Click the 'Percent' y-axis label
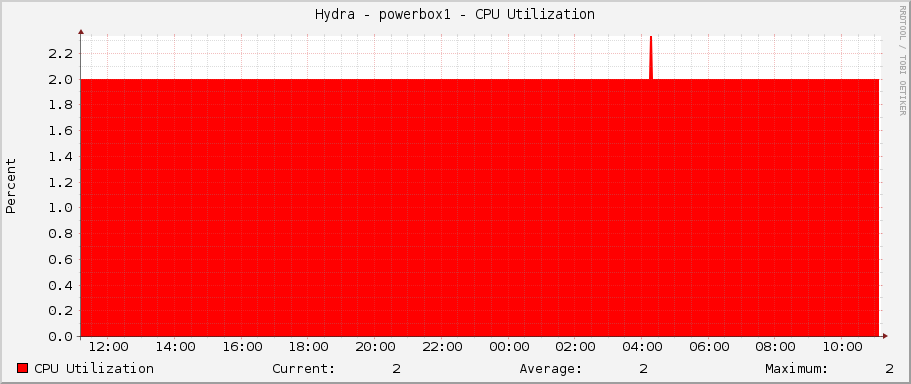This screenshot has height=384, width=911. tap(11, 186)
